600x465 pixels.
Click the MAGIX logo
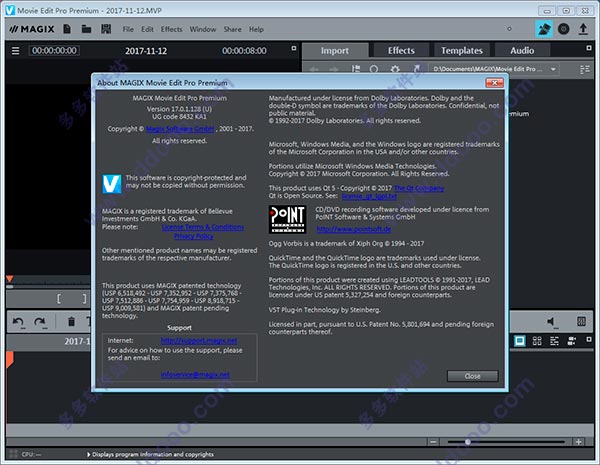click(x=32, y=29)
